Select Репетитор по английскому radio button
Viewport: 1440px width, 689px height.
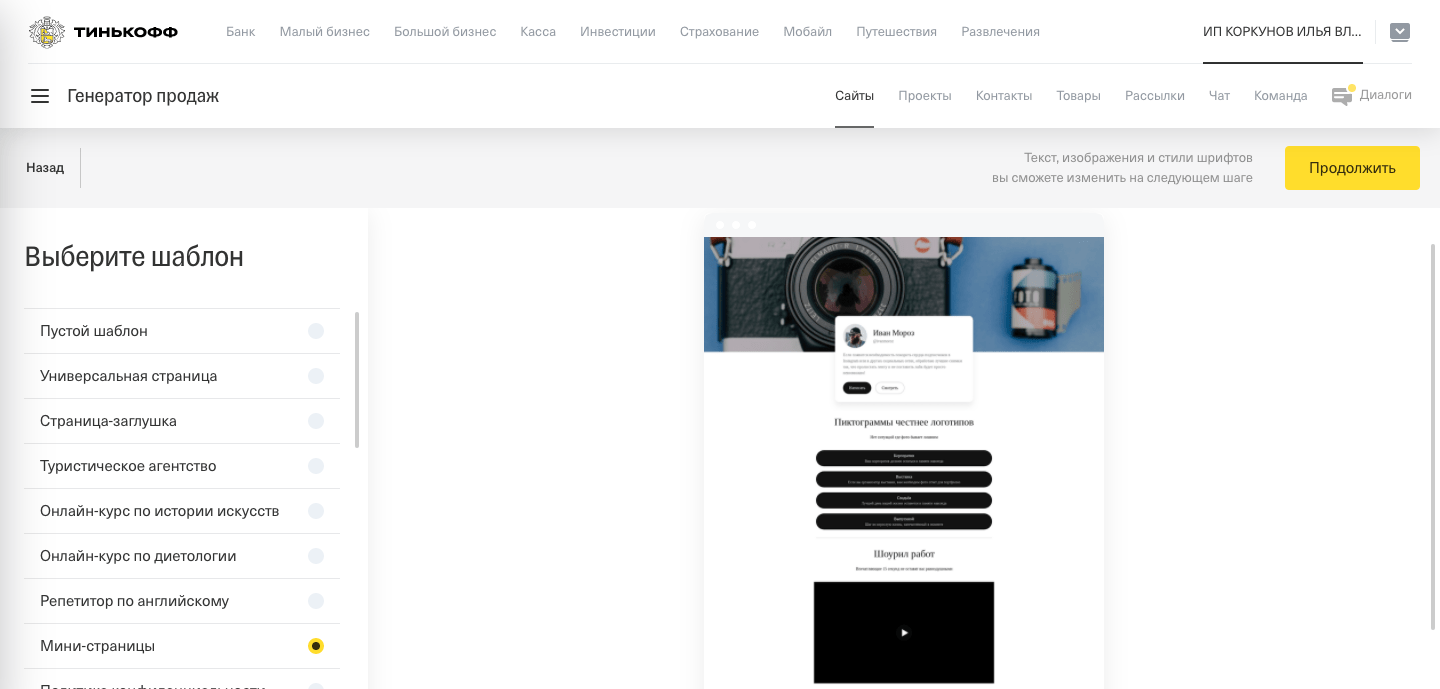pyautogui.click(x=316, y=601)
